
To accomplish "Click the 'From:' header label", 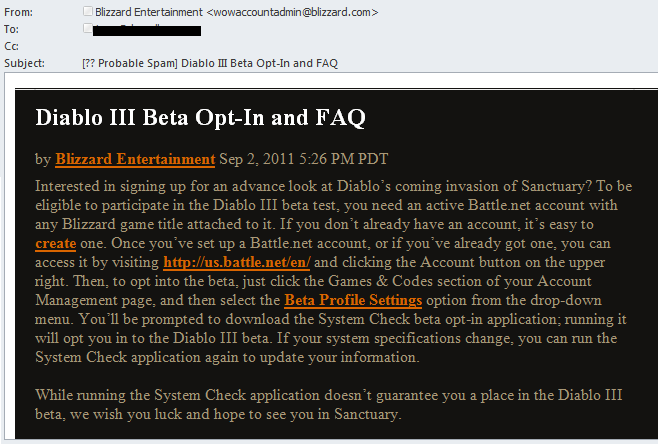I will tap(18, 12).
